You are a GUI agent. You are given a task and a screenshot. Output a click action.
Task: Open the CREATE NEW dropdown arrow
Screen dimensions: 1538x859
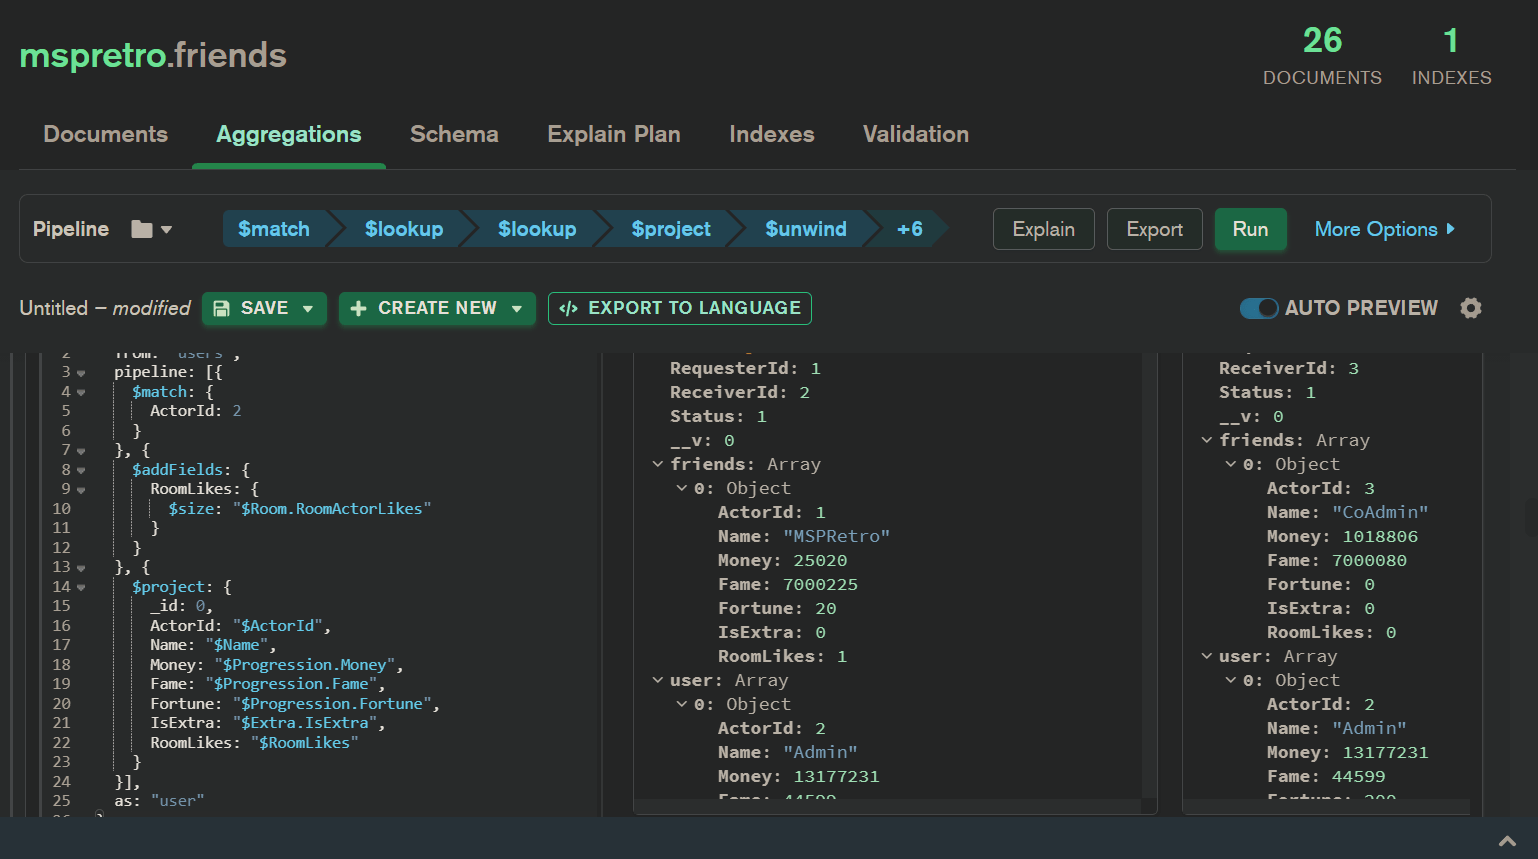click(x=517, y=309)
